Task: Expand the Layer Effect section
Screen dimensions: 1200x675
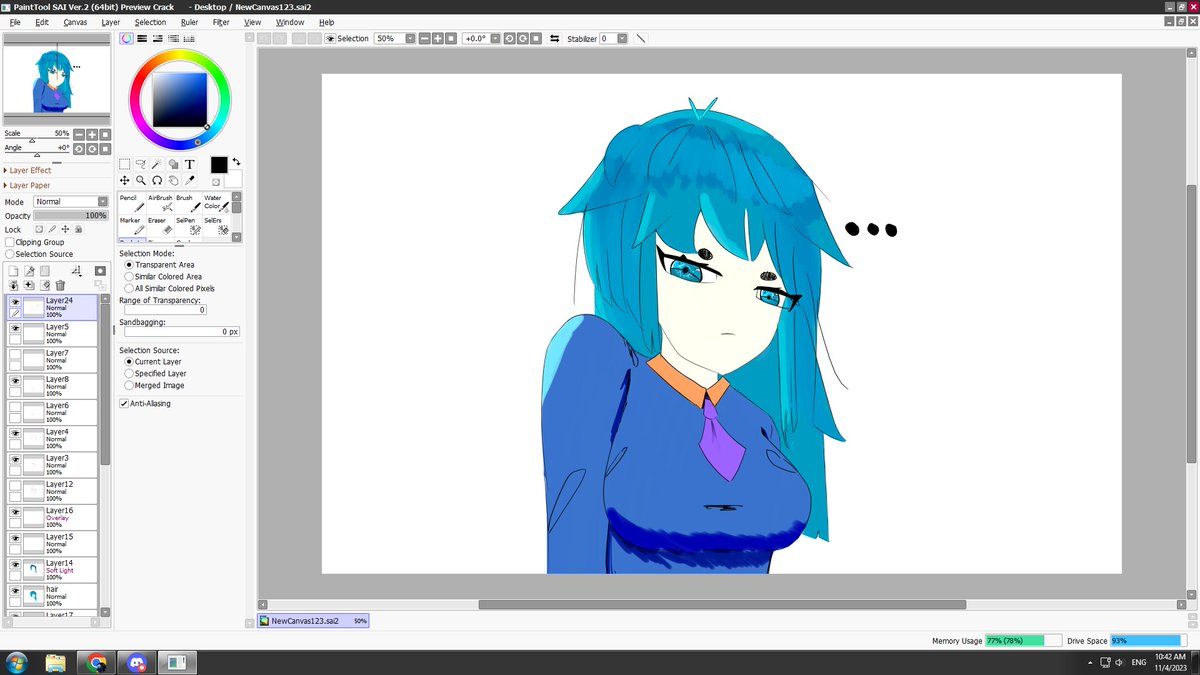Action: (x=28, y=171)
